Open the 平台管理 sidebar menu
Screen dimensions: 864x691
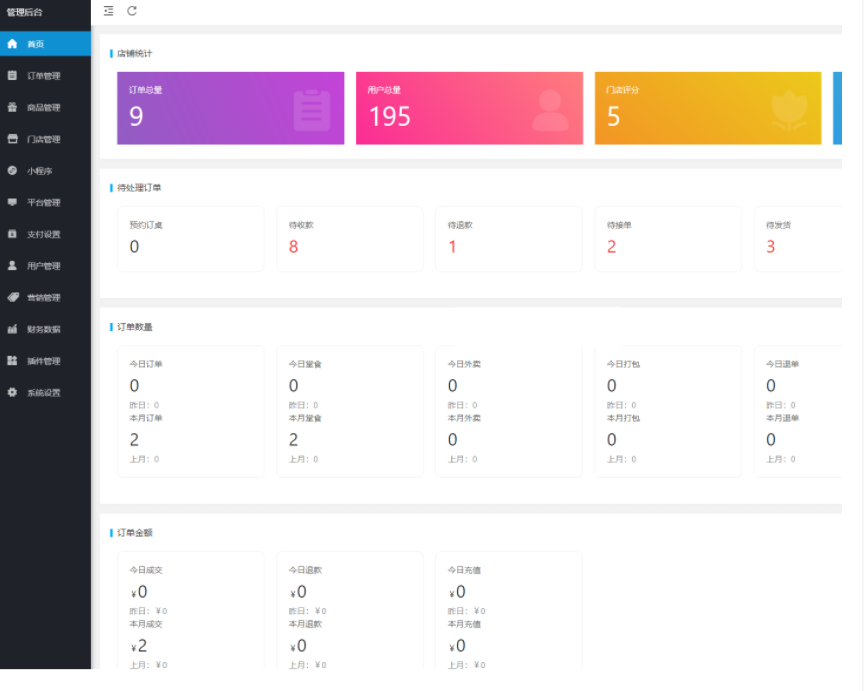[x=43, y=203]
